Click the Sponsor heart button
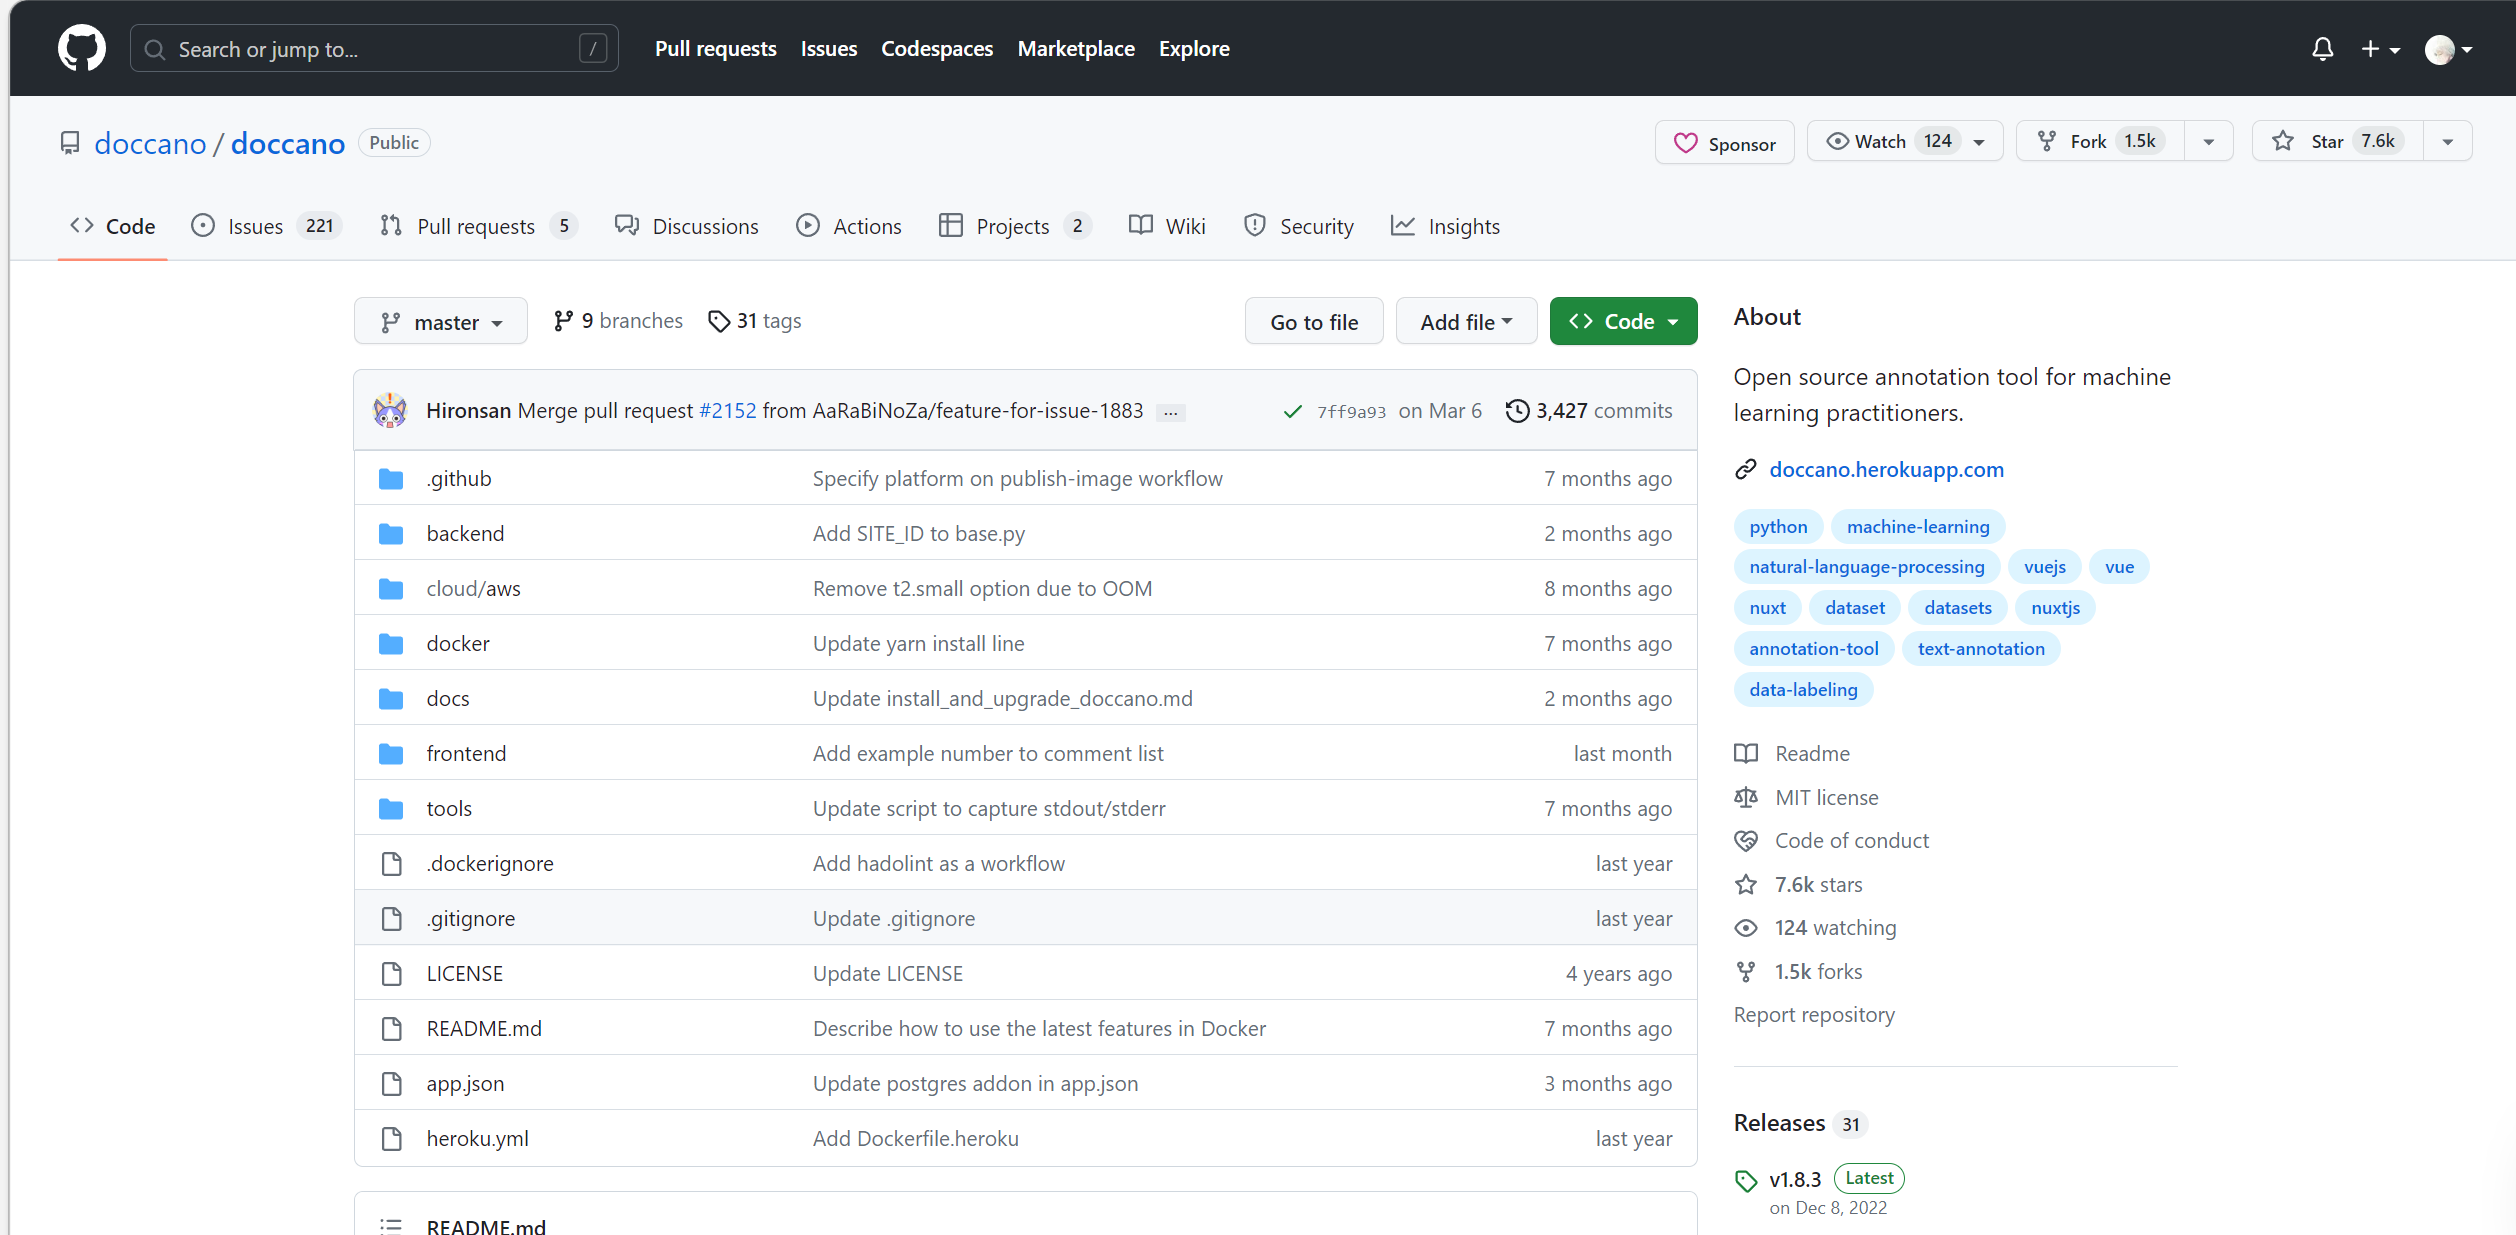The height and width of the screenshot is (1235, 2516). tap(1725, 143)
